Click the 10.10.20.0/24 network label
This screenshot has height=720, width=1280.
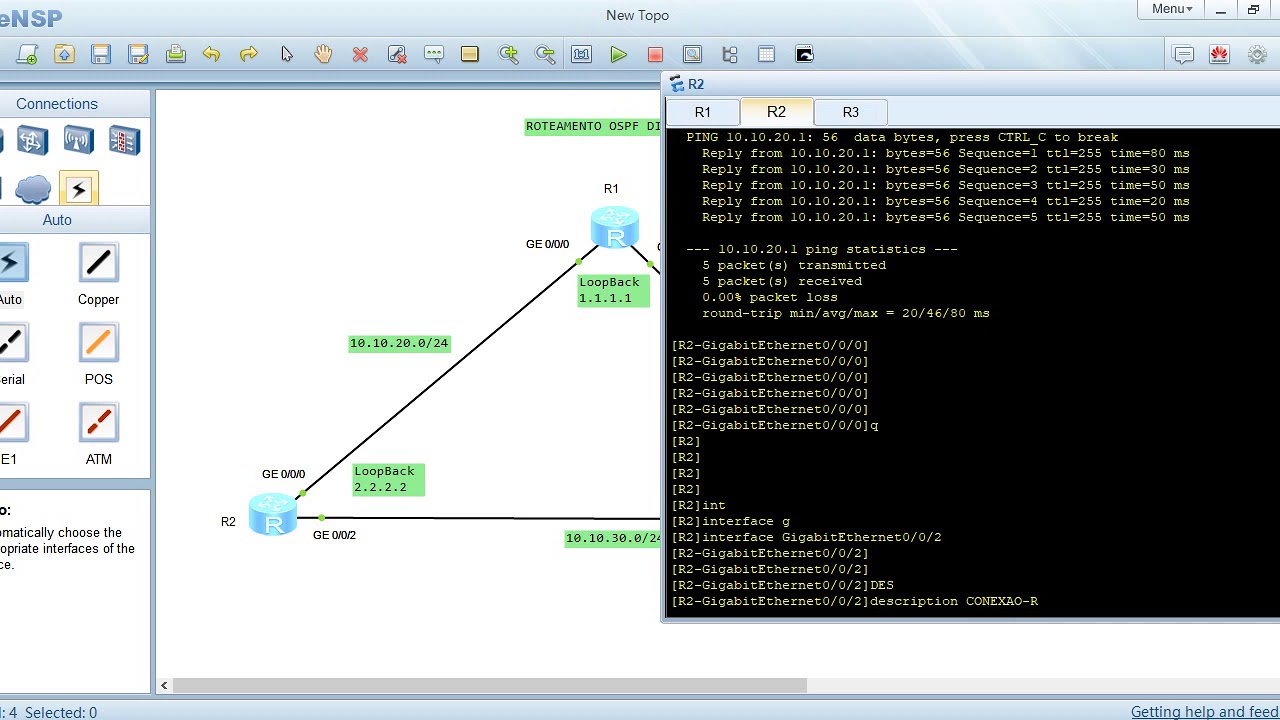pyautogui.click(x=399, y=343)
